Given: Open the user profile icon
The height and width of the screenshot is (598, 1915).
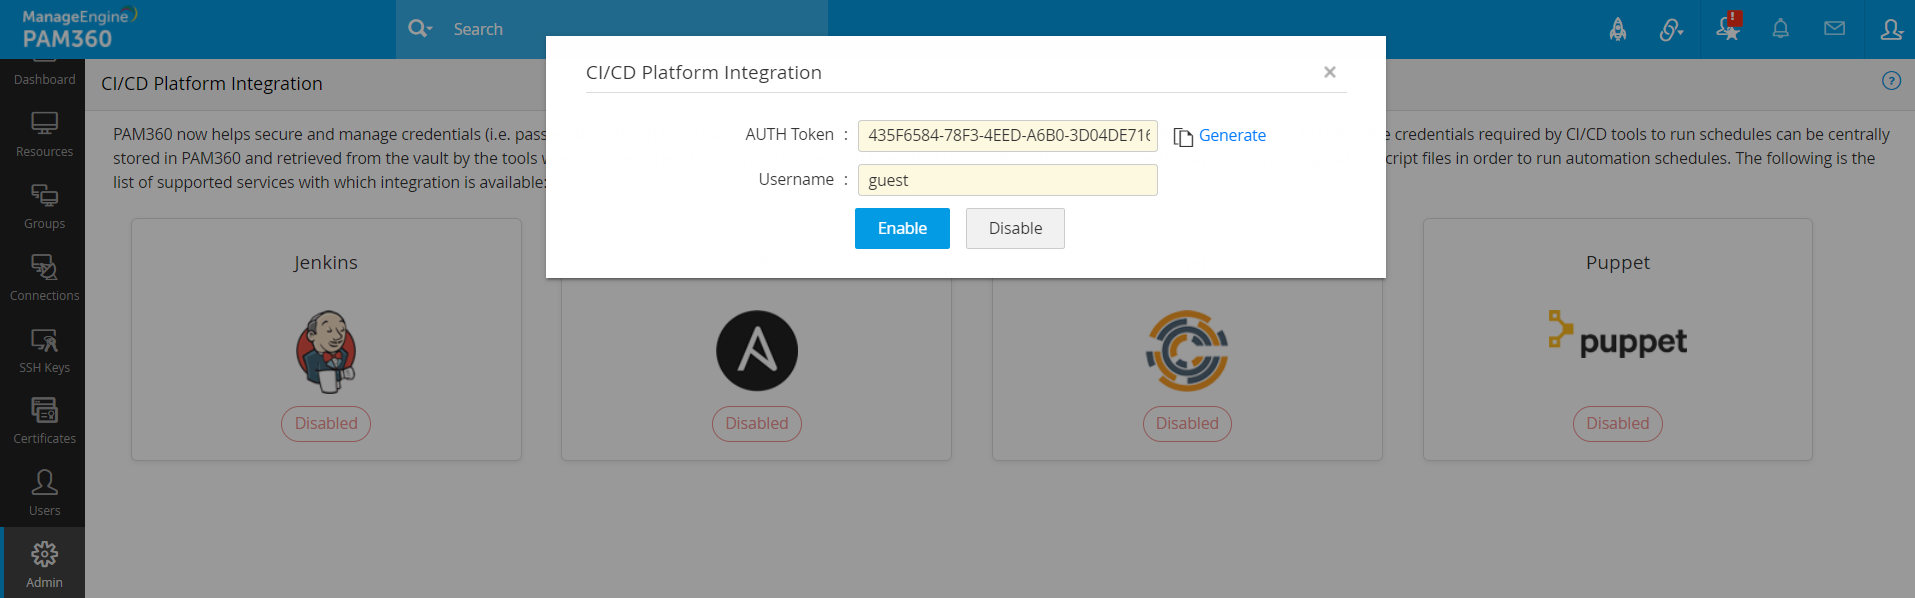Looking at the screenshot, I should [x=1890, y=29].
